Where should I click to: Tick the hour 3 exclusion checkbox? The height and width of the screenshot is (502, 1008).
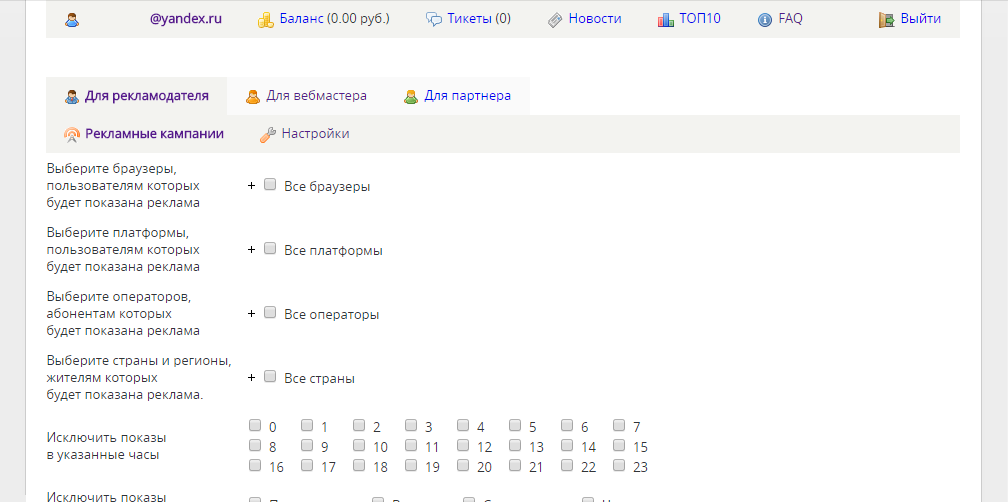coord(411,425)
